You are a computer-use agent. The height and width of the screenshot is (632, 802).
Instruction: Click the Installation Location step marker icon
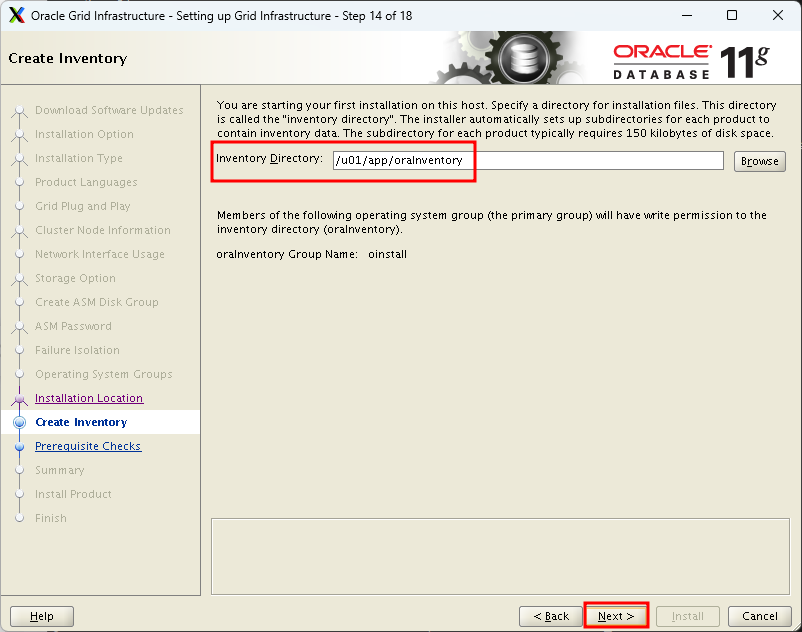click(x=19, y=398)
